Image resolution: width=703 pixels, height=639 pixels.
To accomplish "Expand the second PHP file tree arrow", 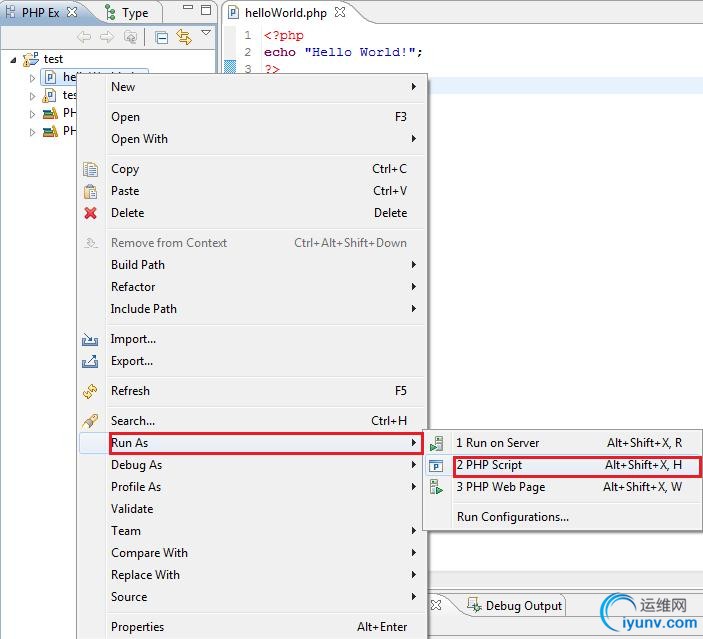I will [32, 96].
